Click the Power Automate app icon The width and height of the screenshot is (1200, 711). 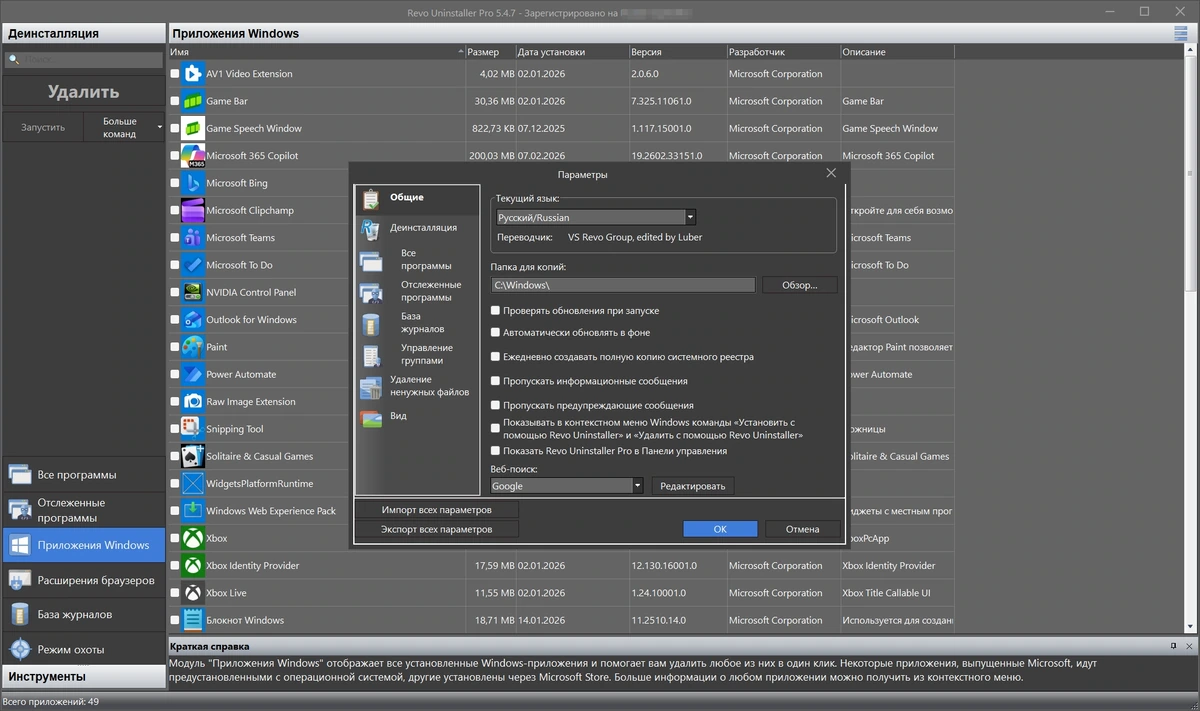coord(192,374)
